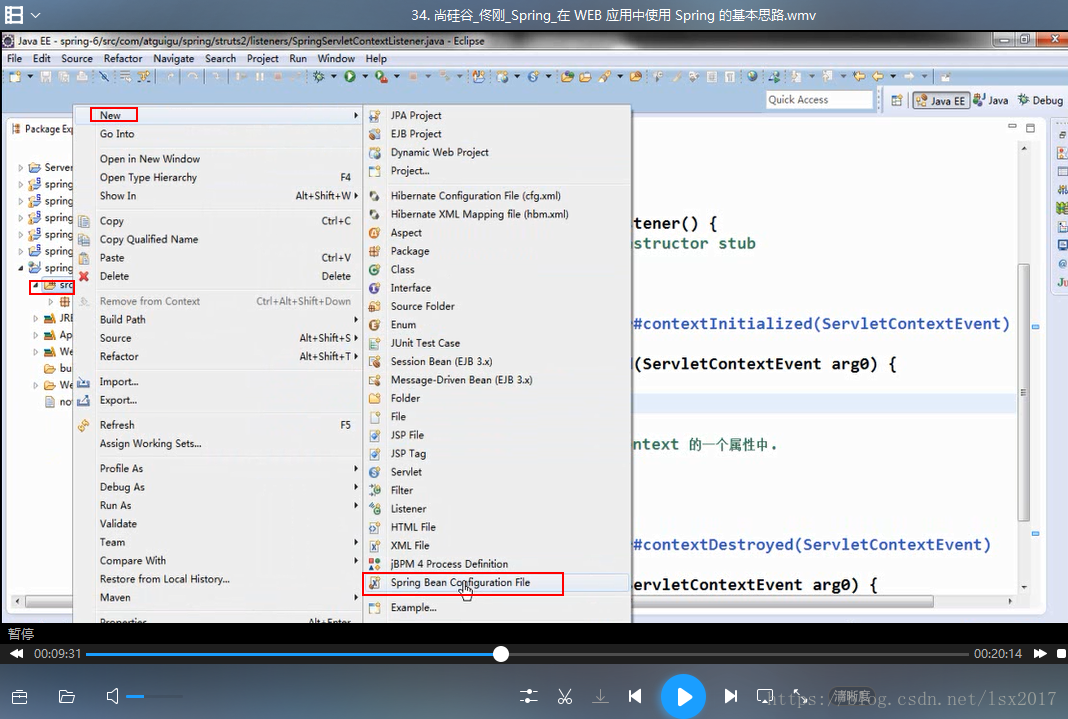Click the Folder icon in New submenu
This screenshot has width=1068, height=719.
(x=375, y=398)
